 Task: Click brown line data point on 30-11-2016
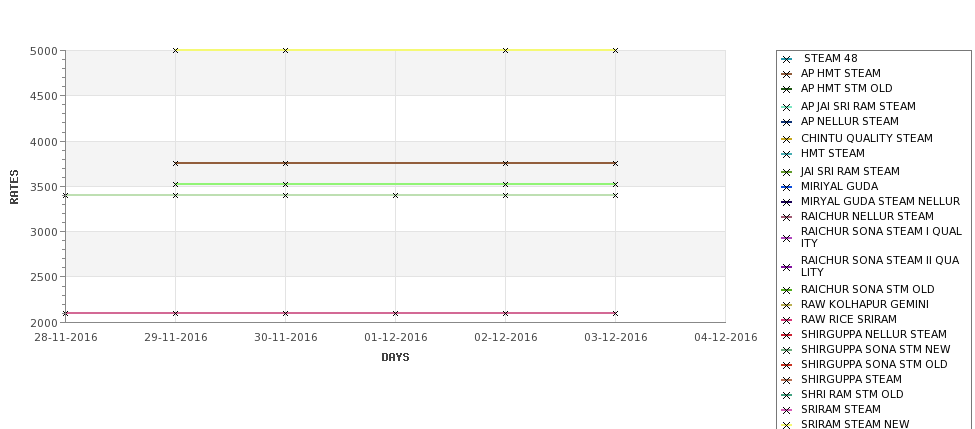coord(285,164)
